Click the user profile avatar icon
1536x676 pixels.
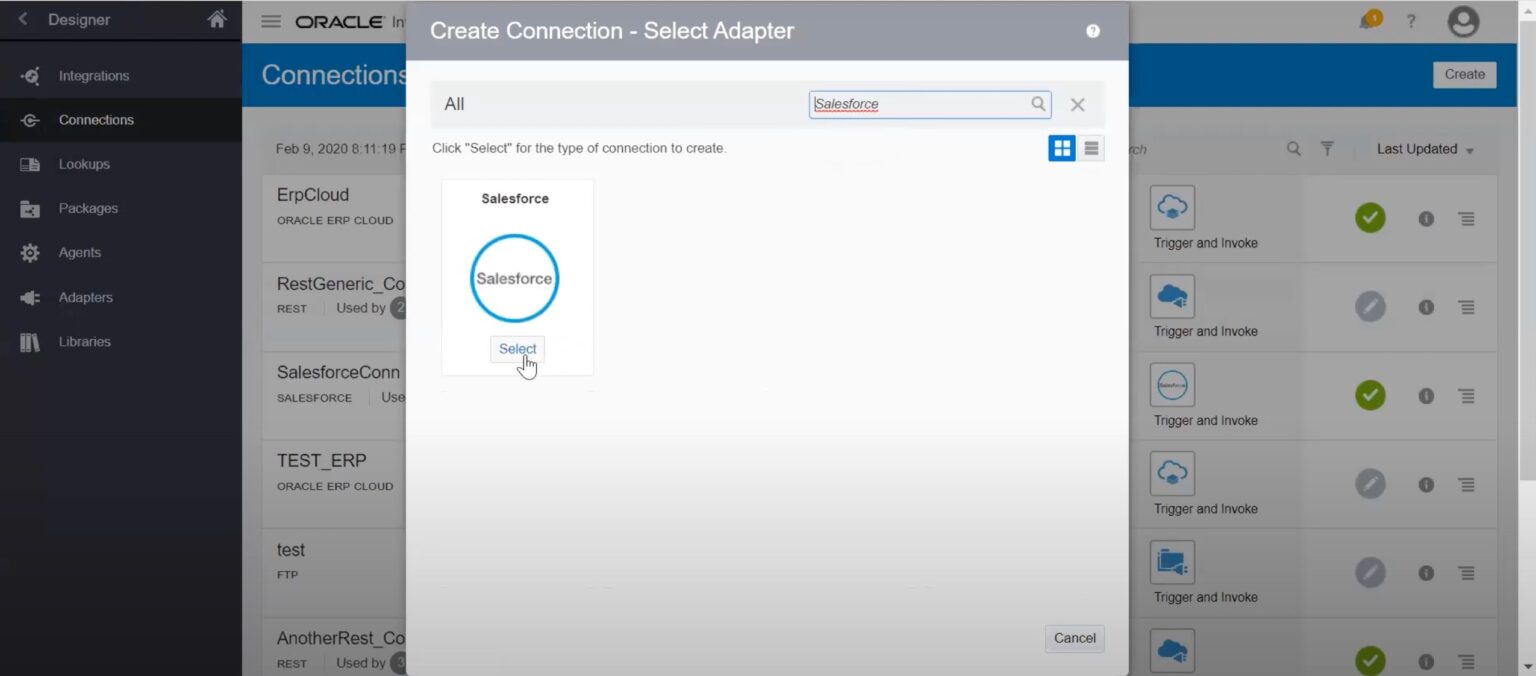(x=1463, y=19)
